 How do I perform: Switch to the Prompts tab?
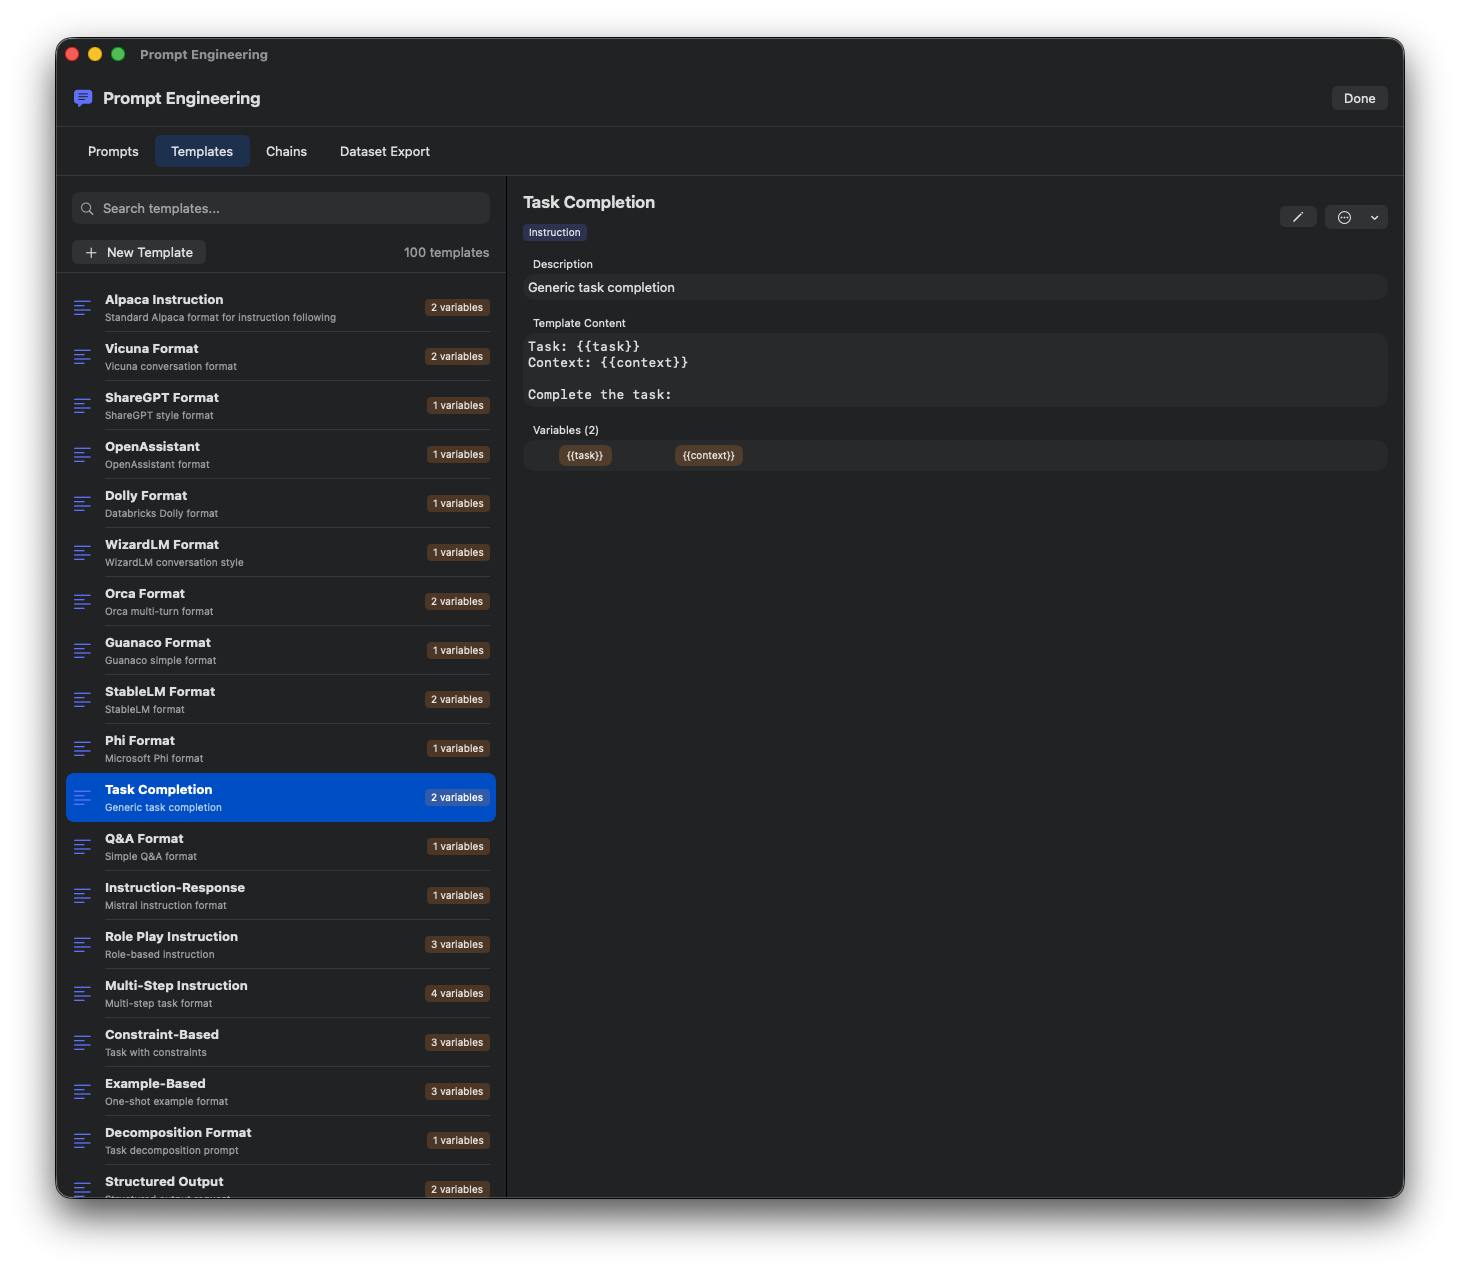pos(113,152)
